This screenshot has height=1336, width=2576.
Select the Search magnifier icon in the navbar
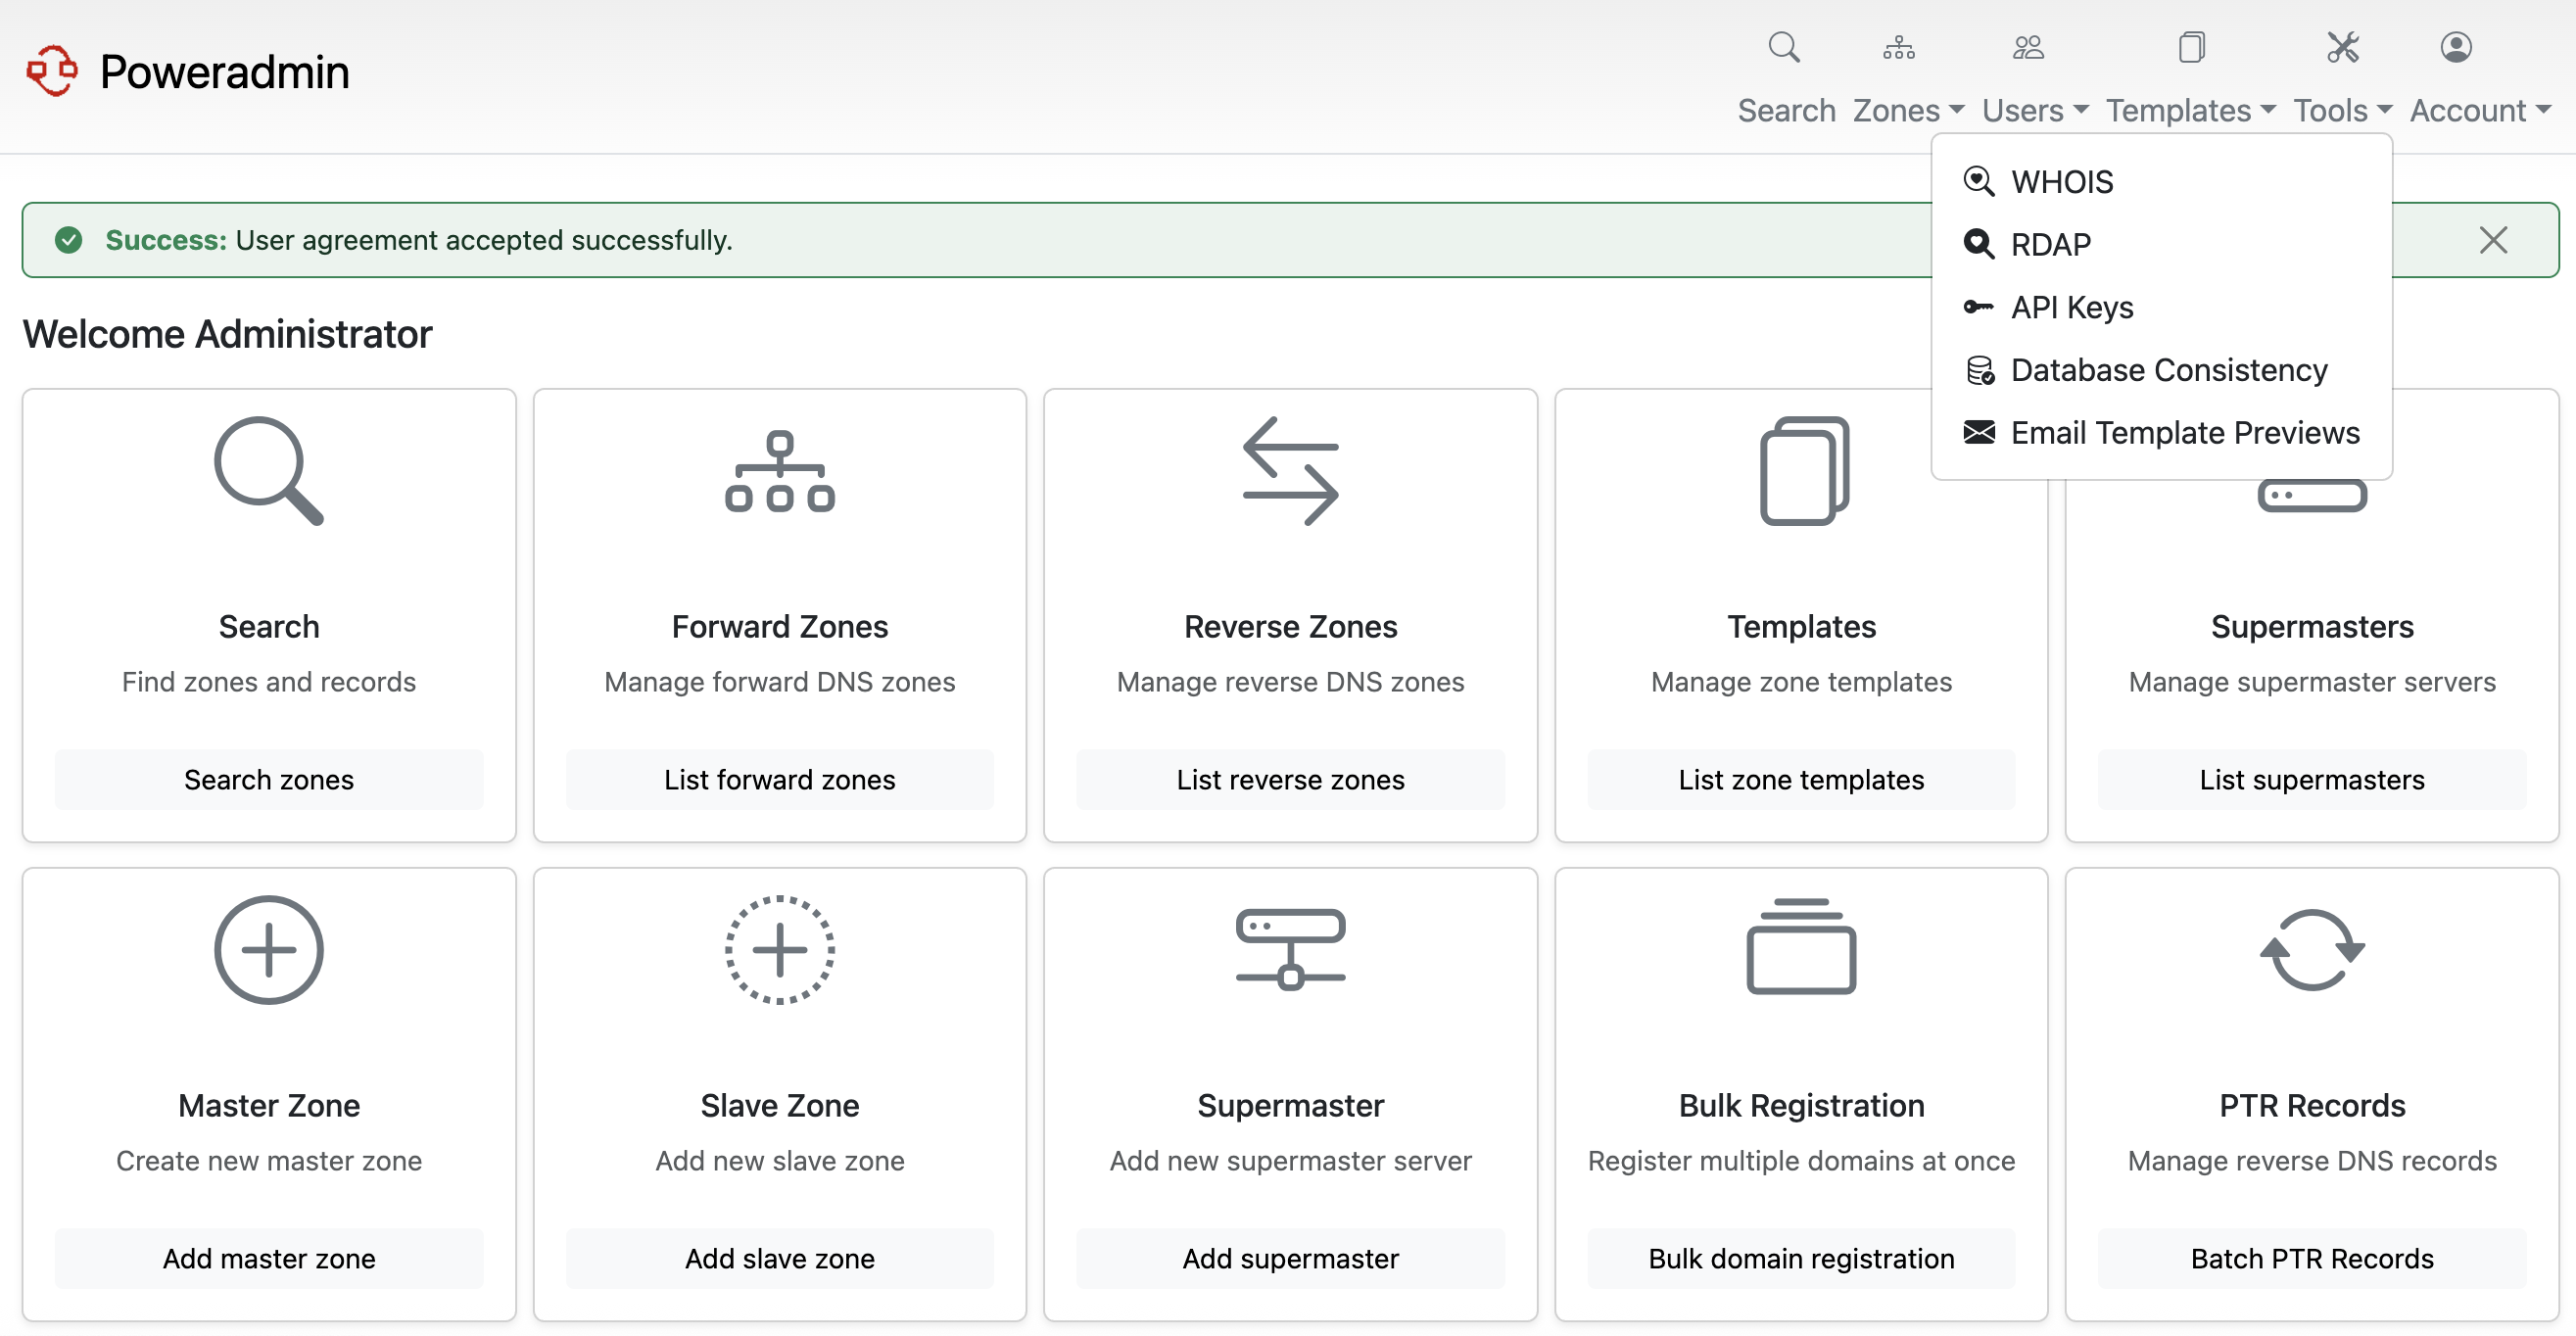[x=1785, y=47]
